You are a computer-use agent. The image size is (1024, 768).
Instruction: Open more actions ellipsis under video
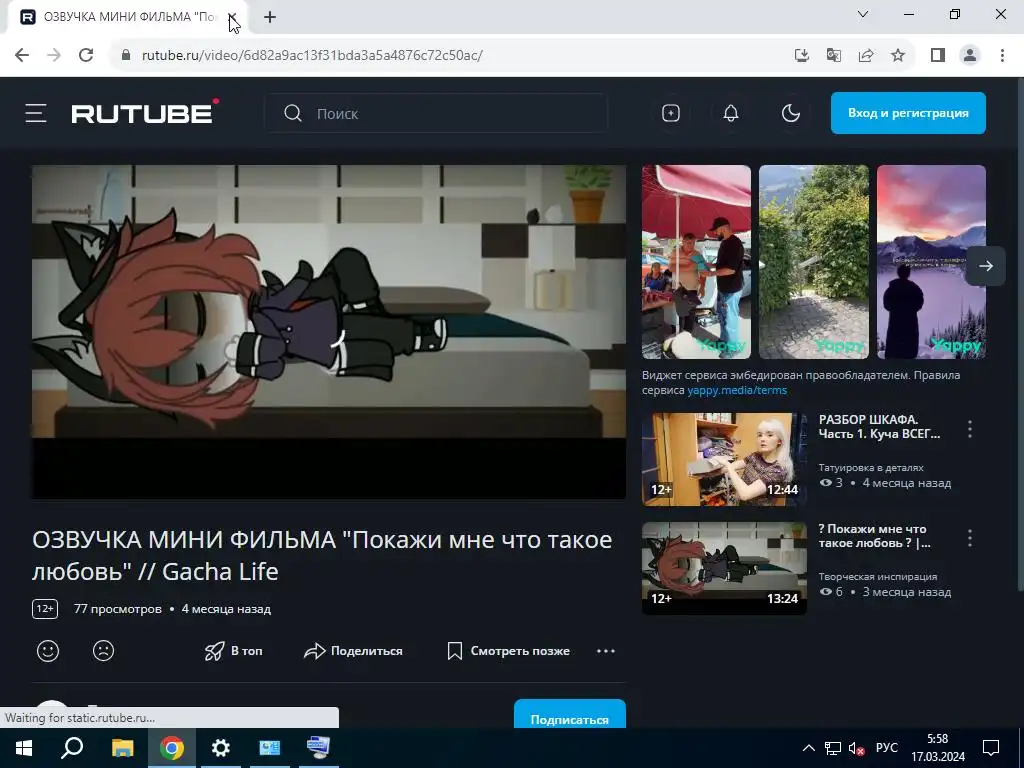coord(605,651)
